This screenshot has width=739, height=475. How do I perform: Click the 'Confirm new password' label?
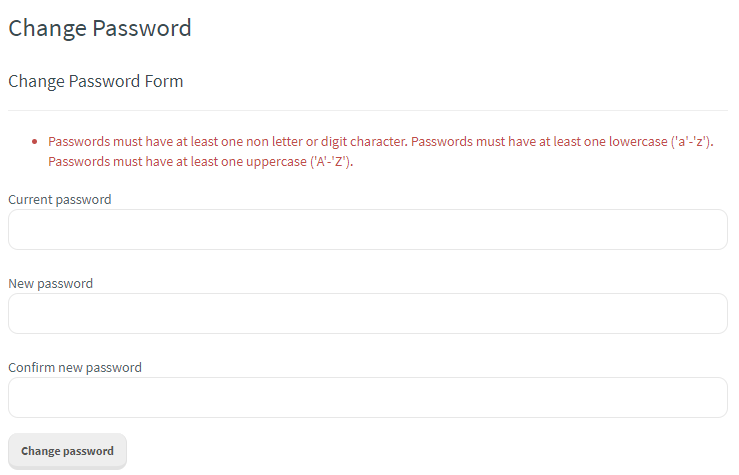[x=75, y=368]
